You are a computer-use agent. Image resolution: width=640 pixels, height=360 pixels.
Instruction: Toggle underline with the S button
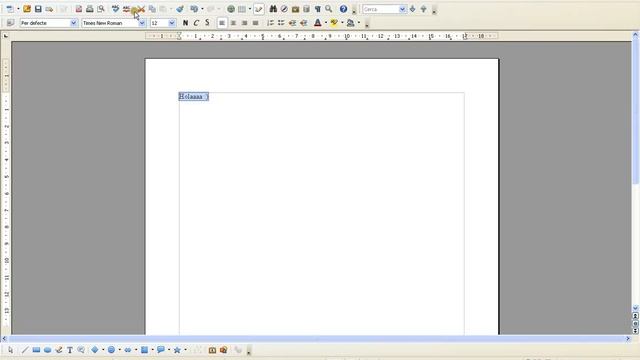coord(207,23)
